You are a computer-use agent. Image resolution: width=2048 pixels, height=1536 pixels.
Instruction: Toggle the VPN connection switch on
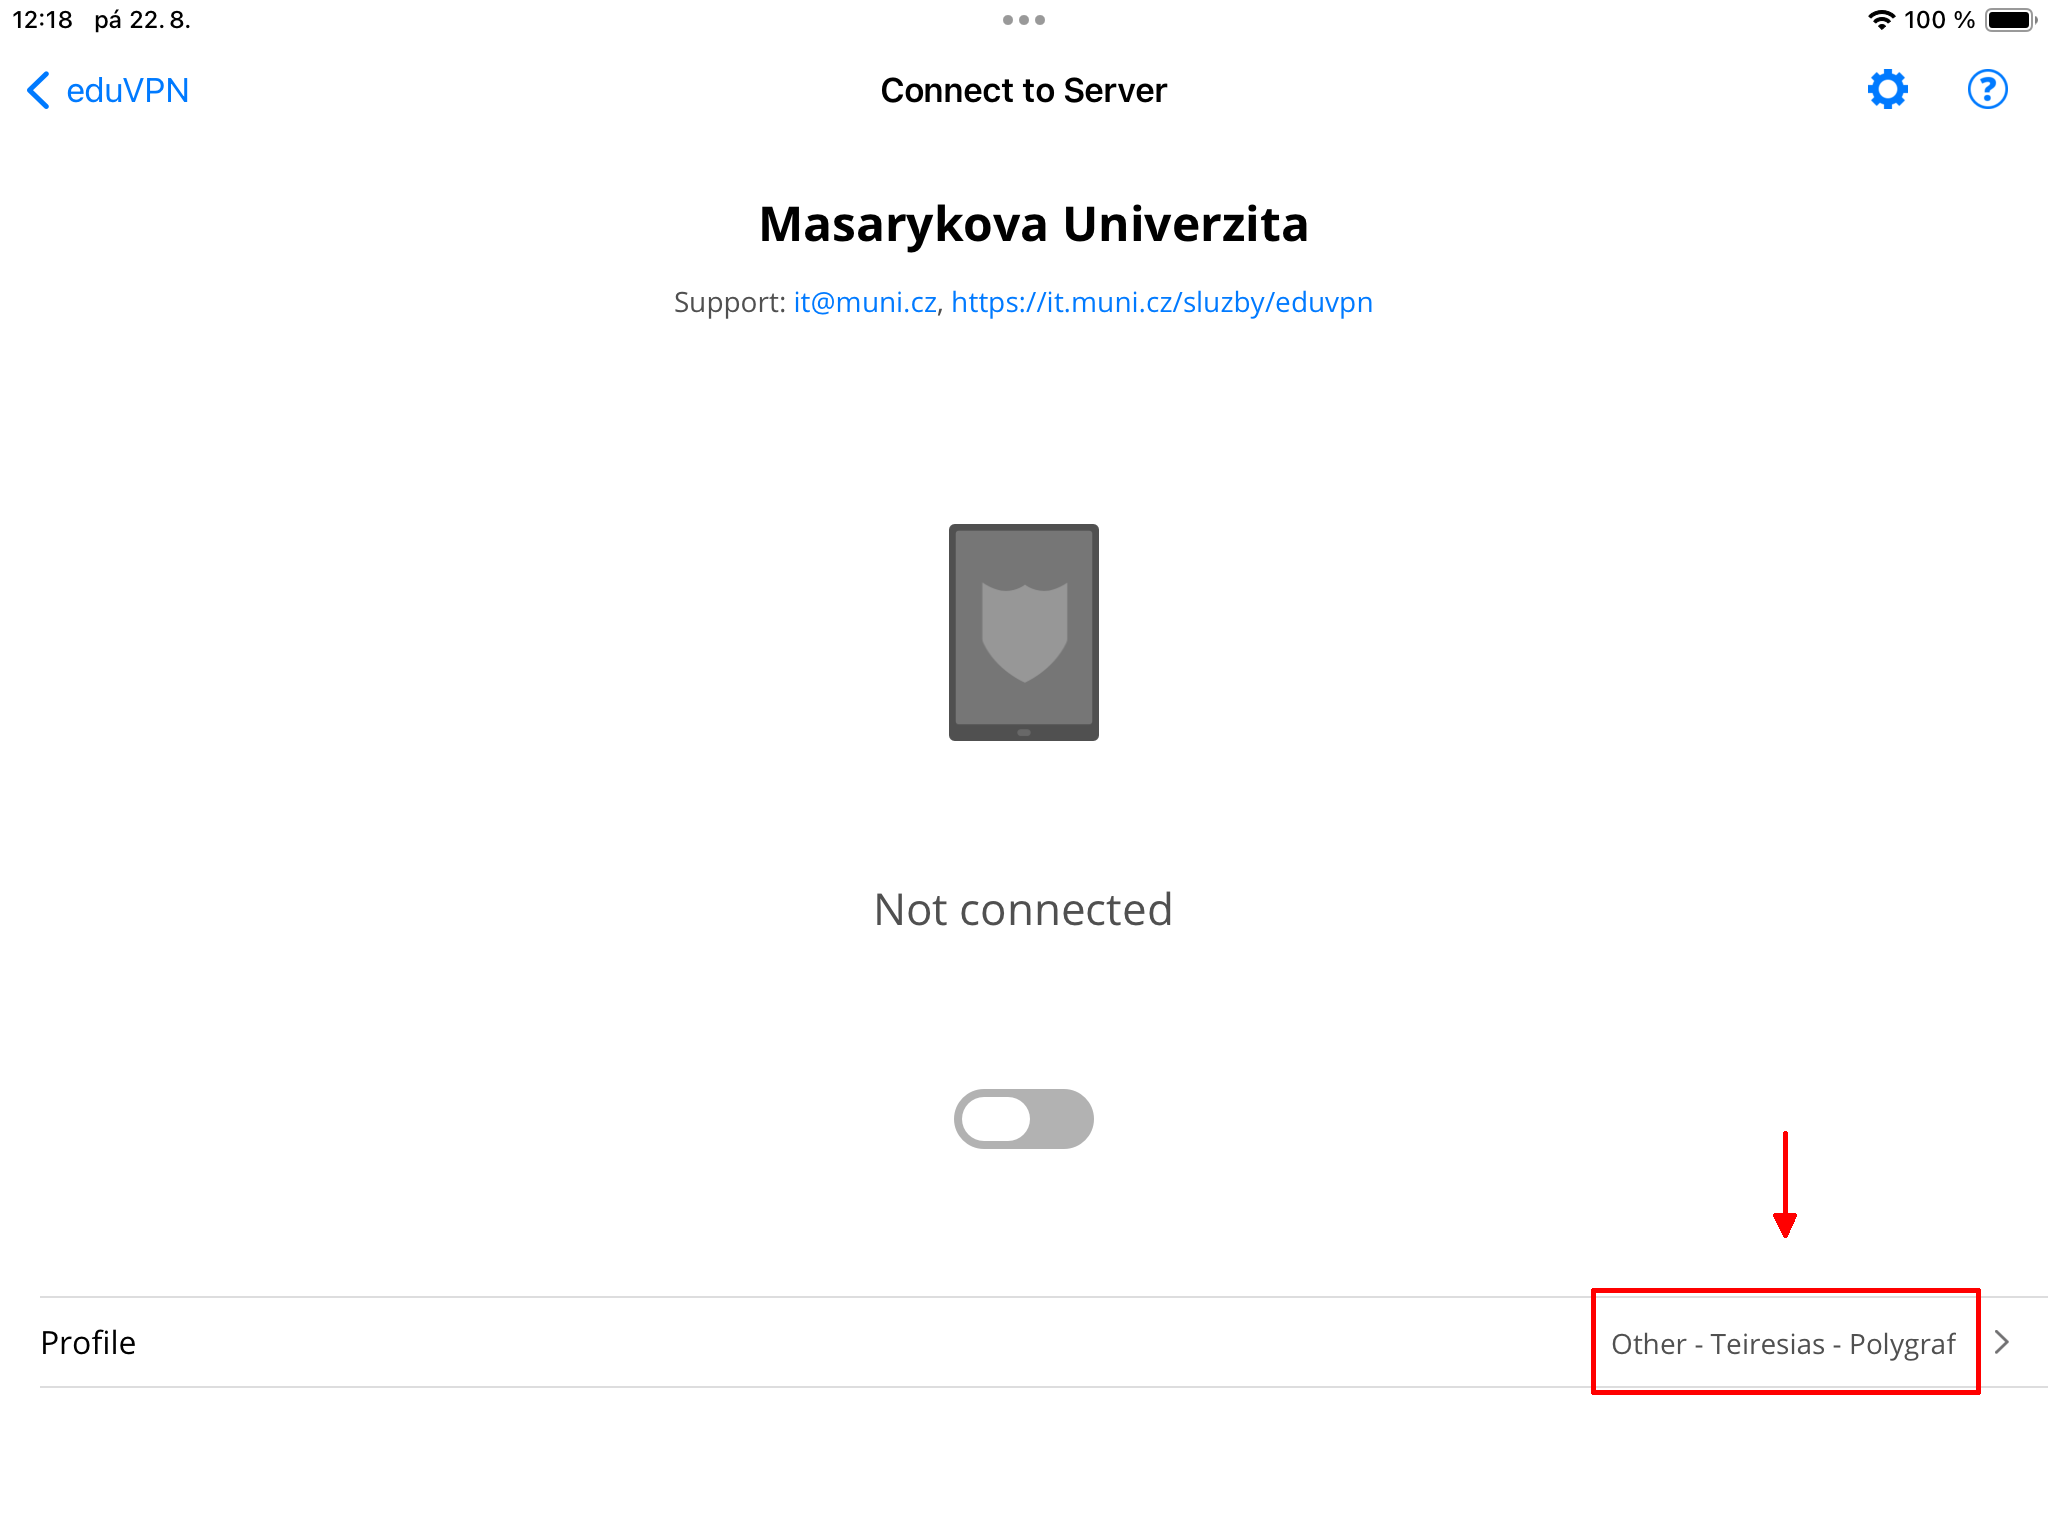1023,1118
